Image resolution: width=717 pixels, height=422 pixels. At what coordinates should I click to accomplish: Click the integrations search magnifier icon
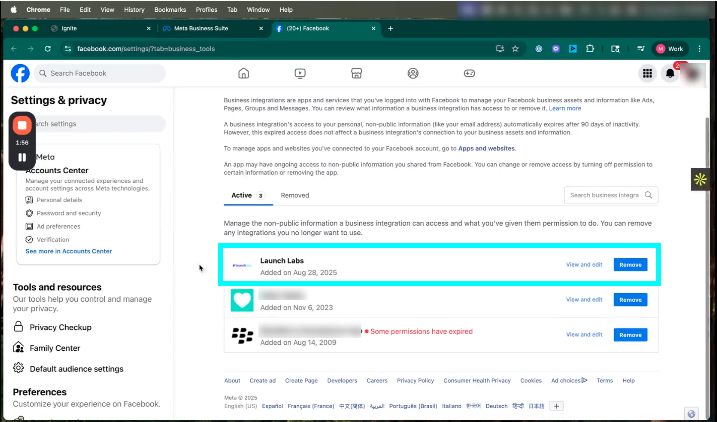click(x=648, y=195)
